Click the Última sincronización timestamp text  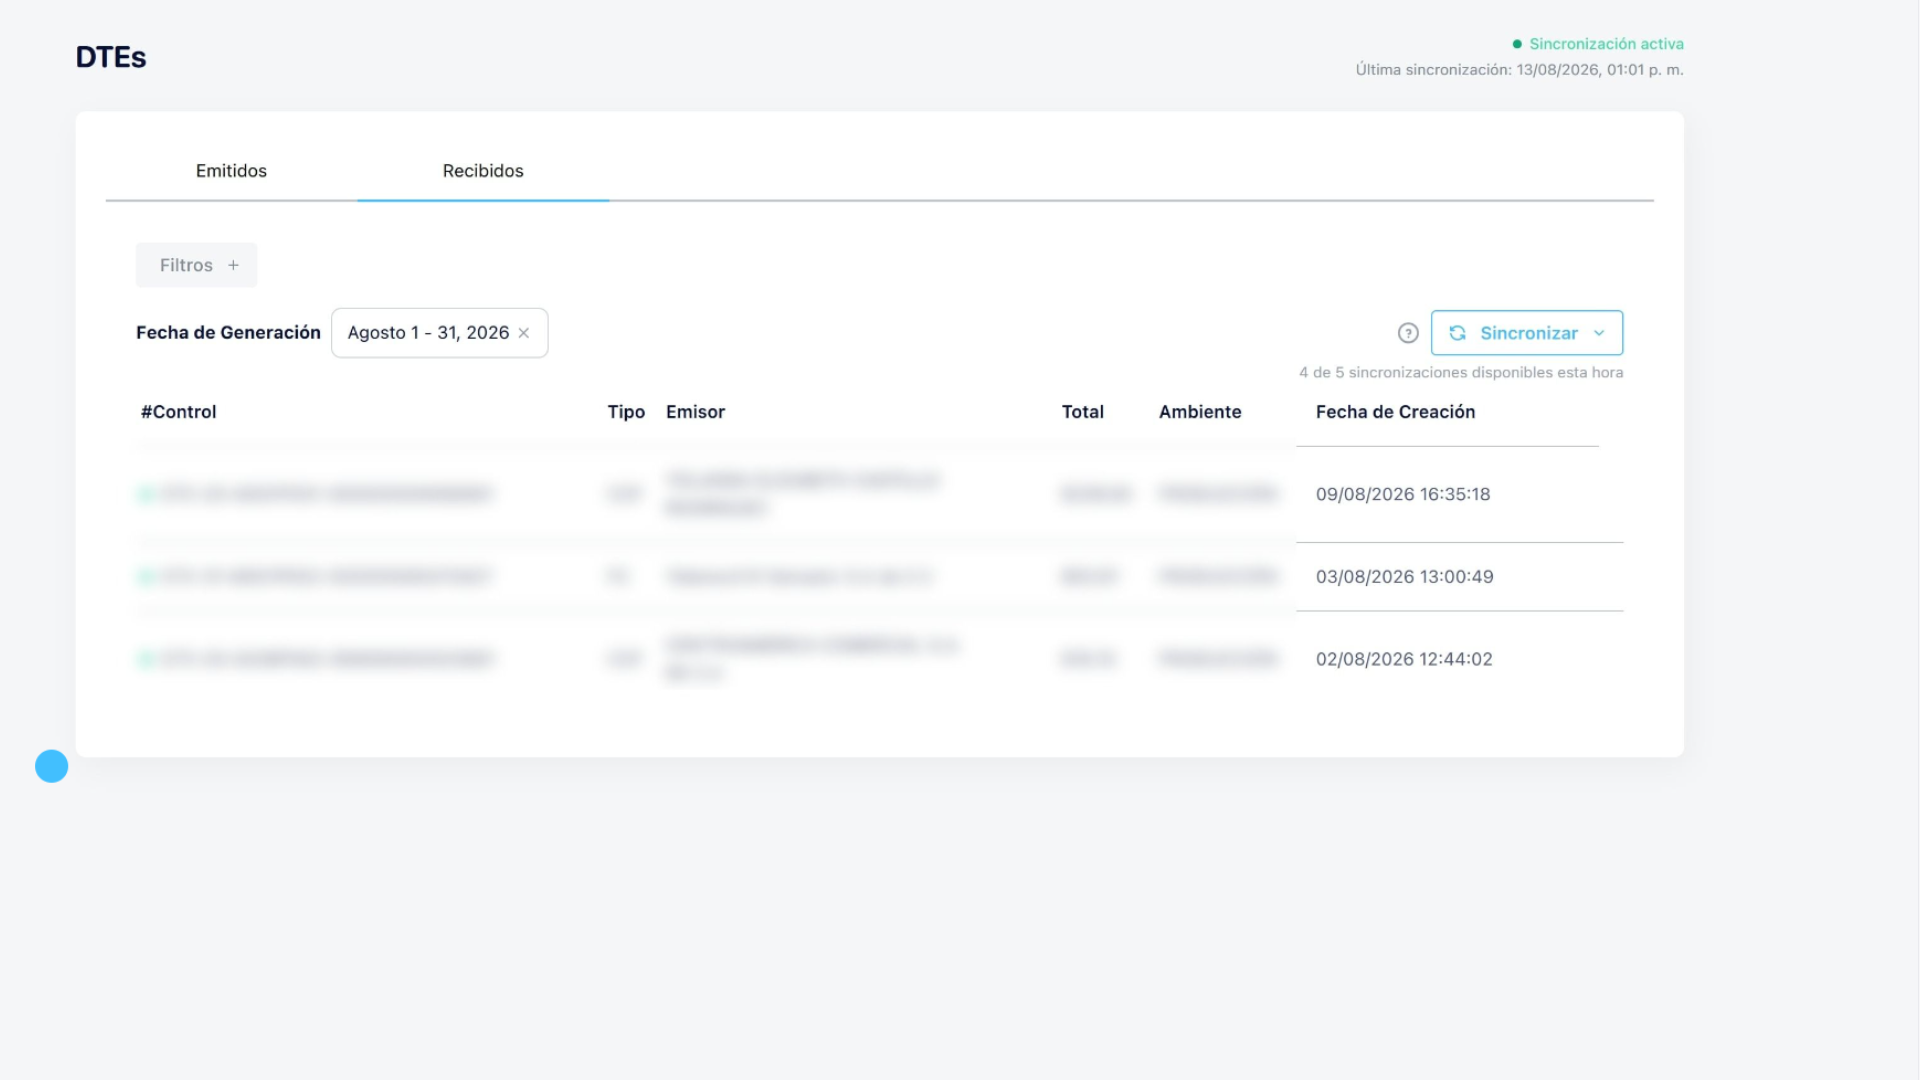[x=1519, y=70]
